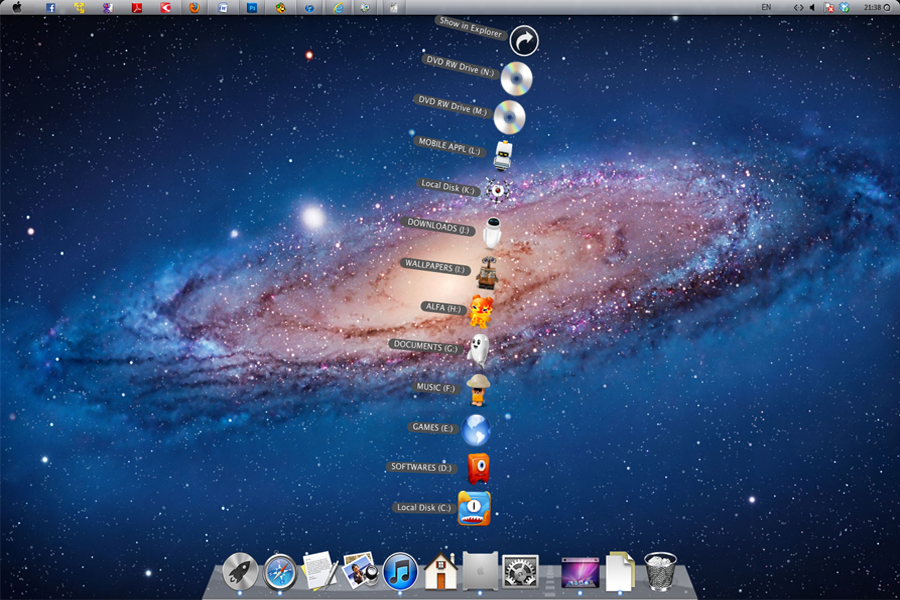Click the red C icon beside Acrobat
Image resolution: width=900 pixels, height=600 pixels.
tap(165, 7)
